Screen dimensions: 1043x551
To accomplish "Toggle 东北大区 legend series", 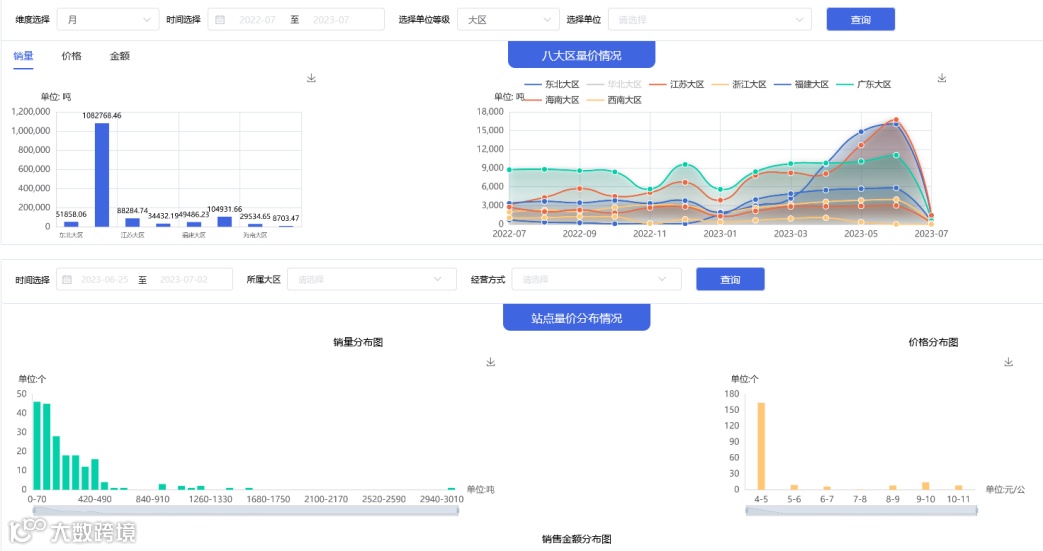I will coord(552,85).
